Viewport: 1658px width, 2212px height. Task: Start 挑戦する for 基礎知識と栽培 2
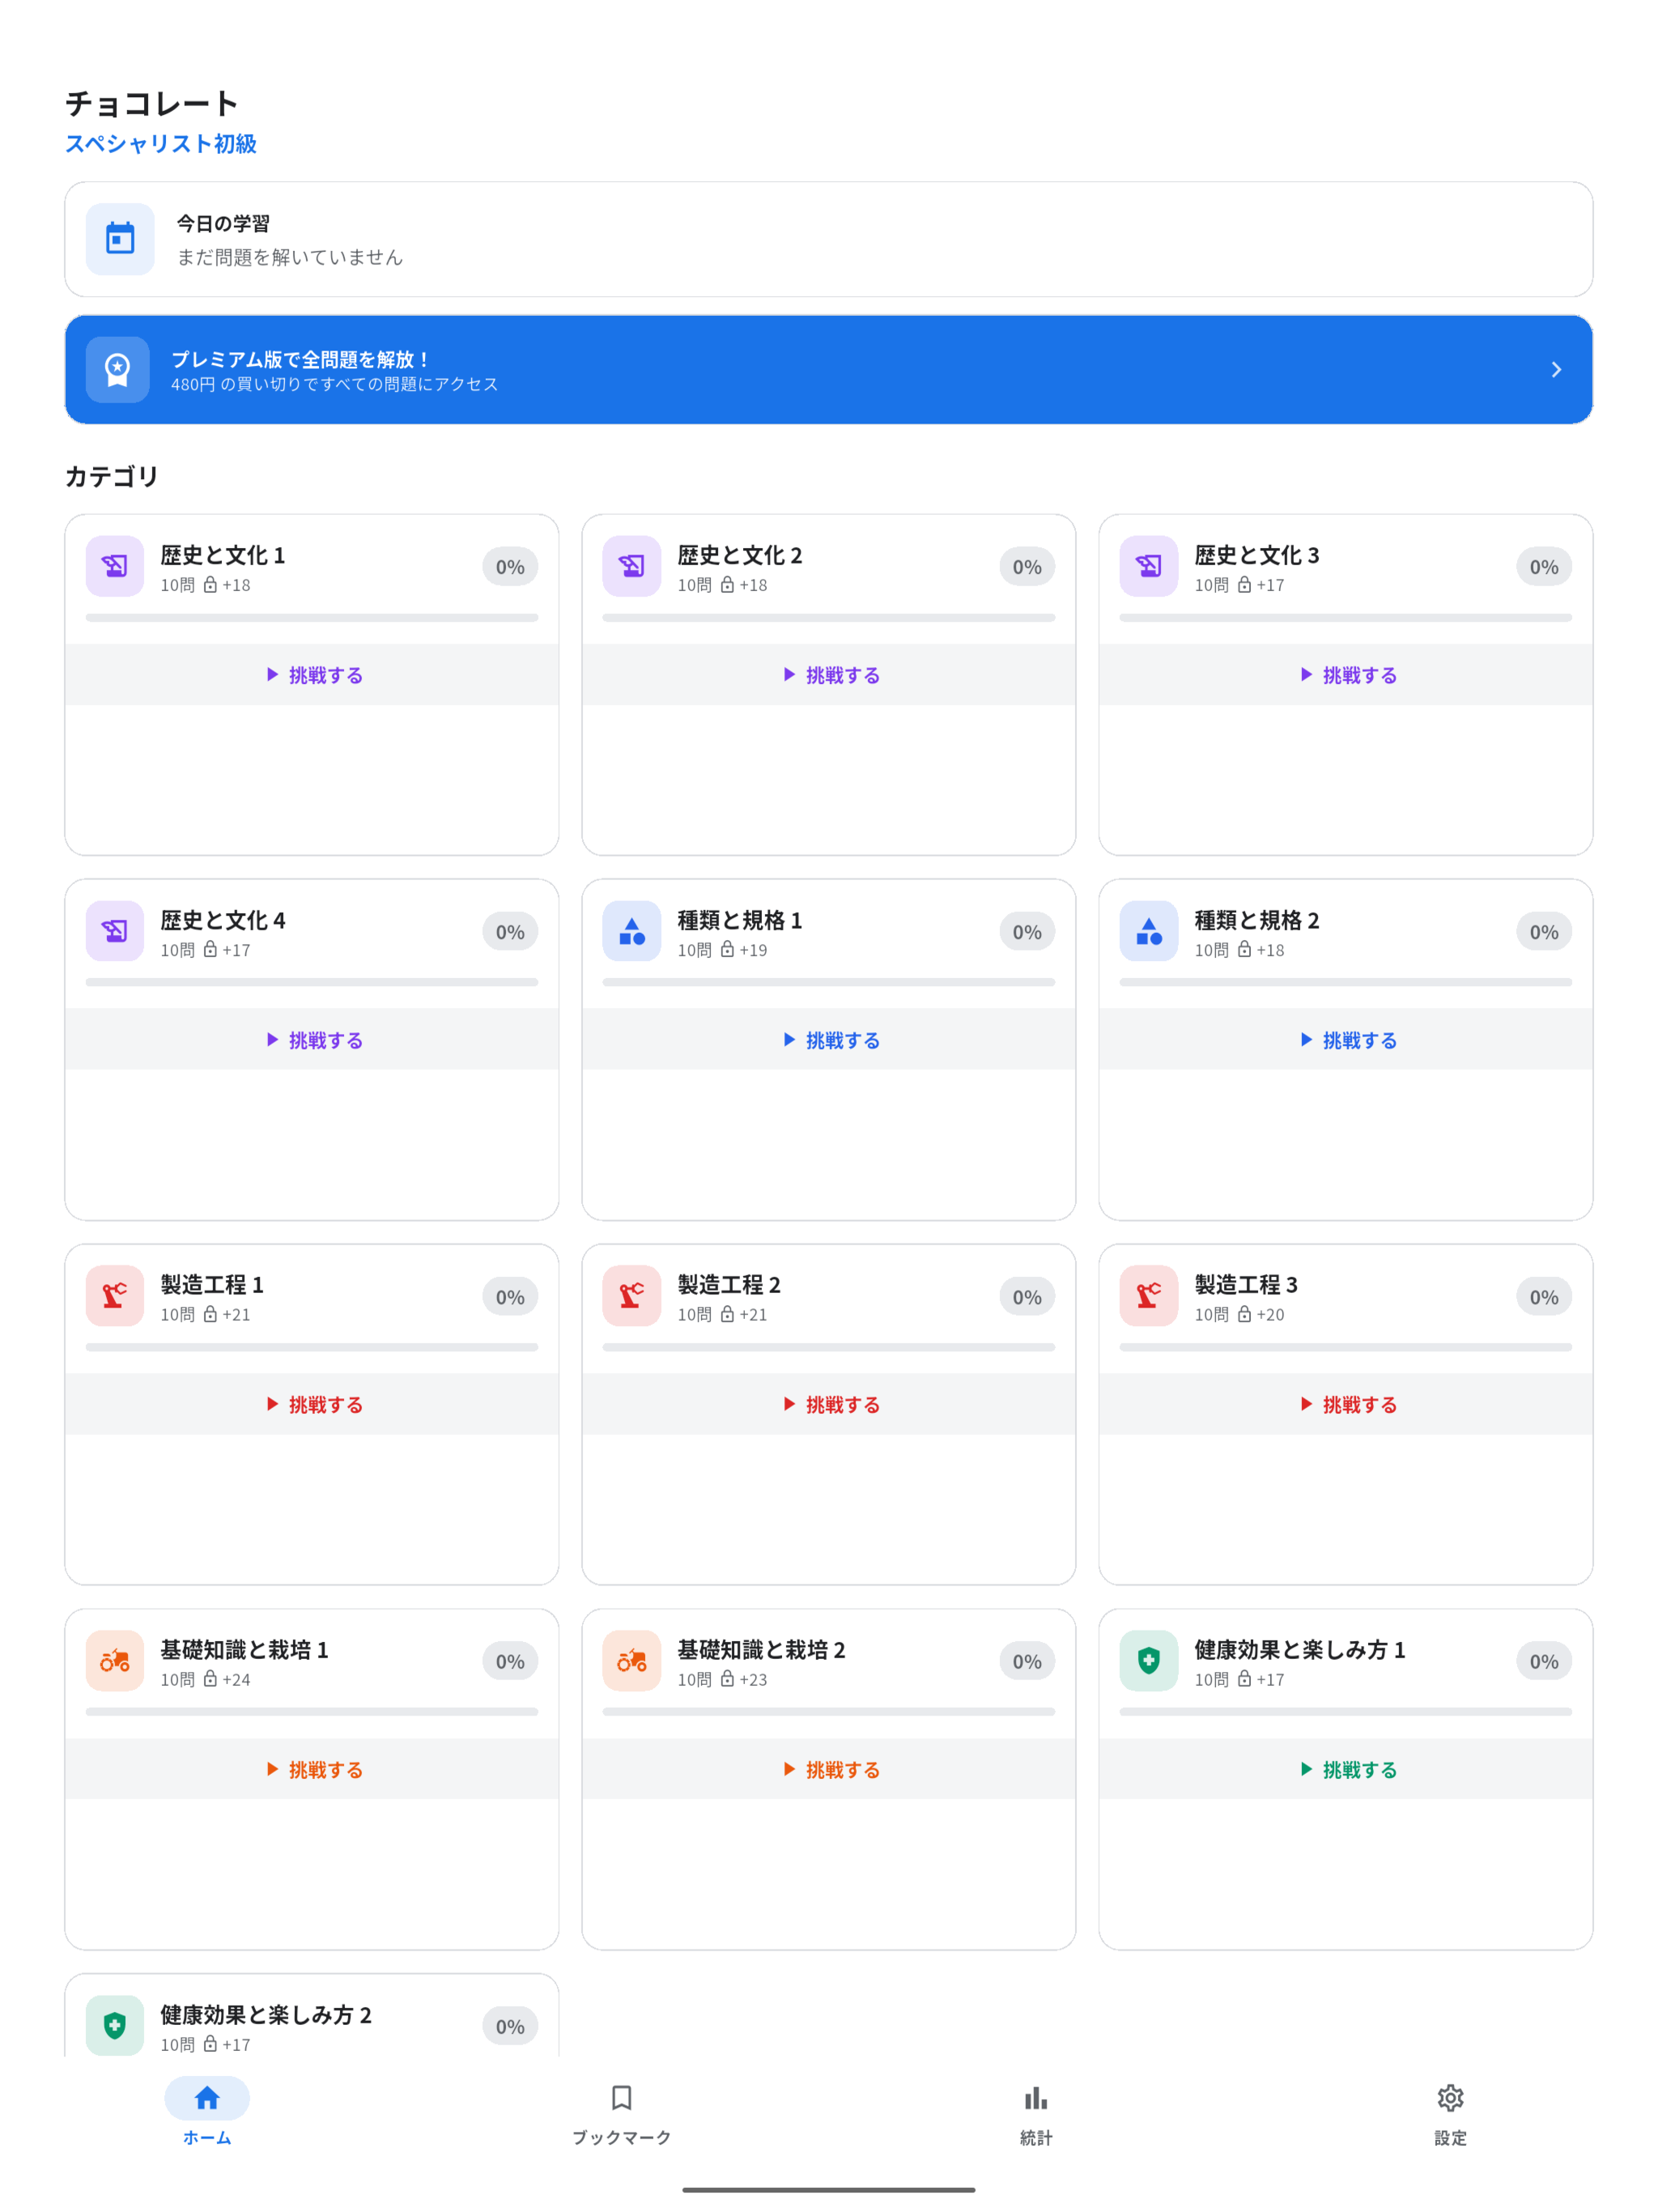pyautogui.click(x=829, y=1770)
